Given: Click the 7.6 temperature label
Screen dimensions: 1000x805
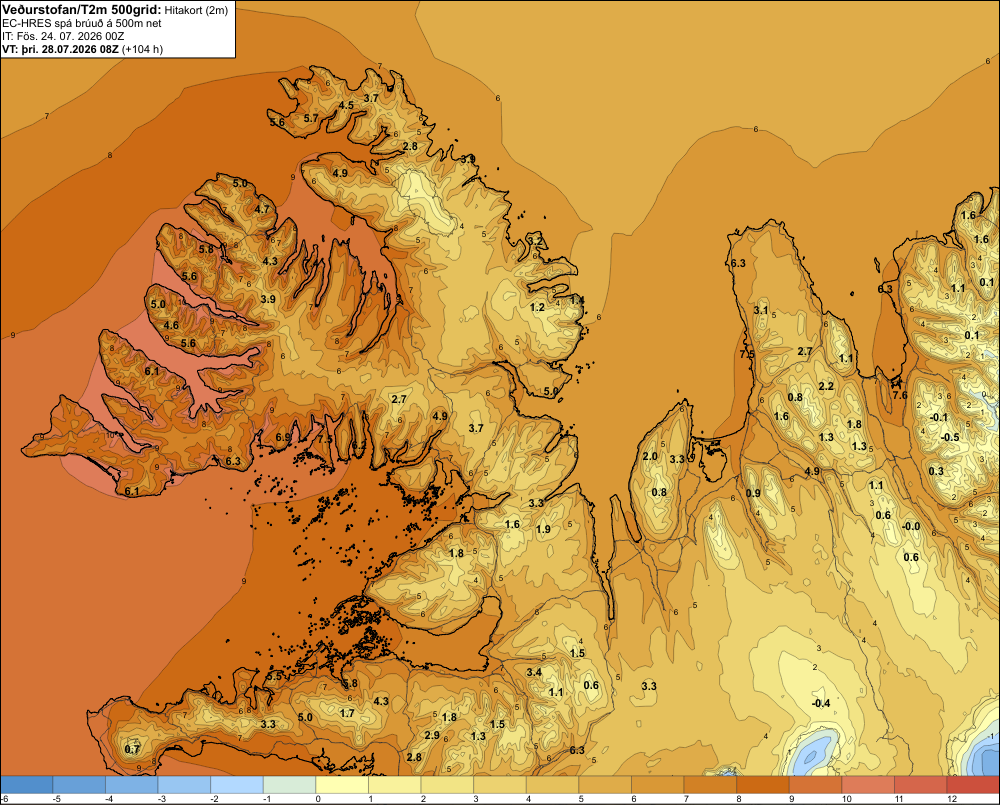Looking at the screenshot, I should tap(899, 395).
